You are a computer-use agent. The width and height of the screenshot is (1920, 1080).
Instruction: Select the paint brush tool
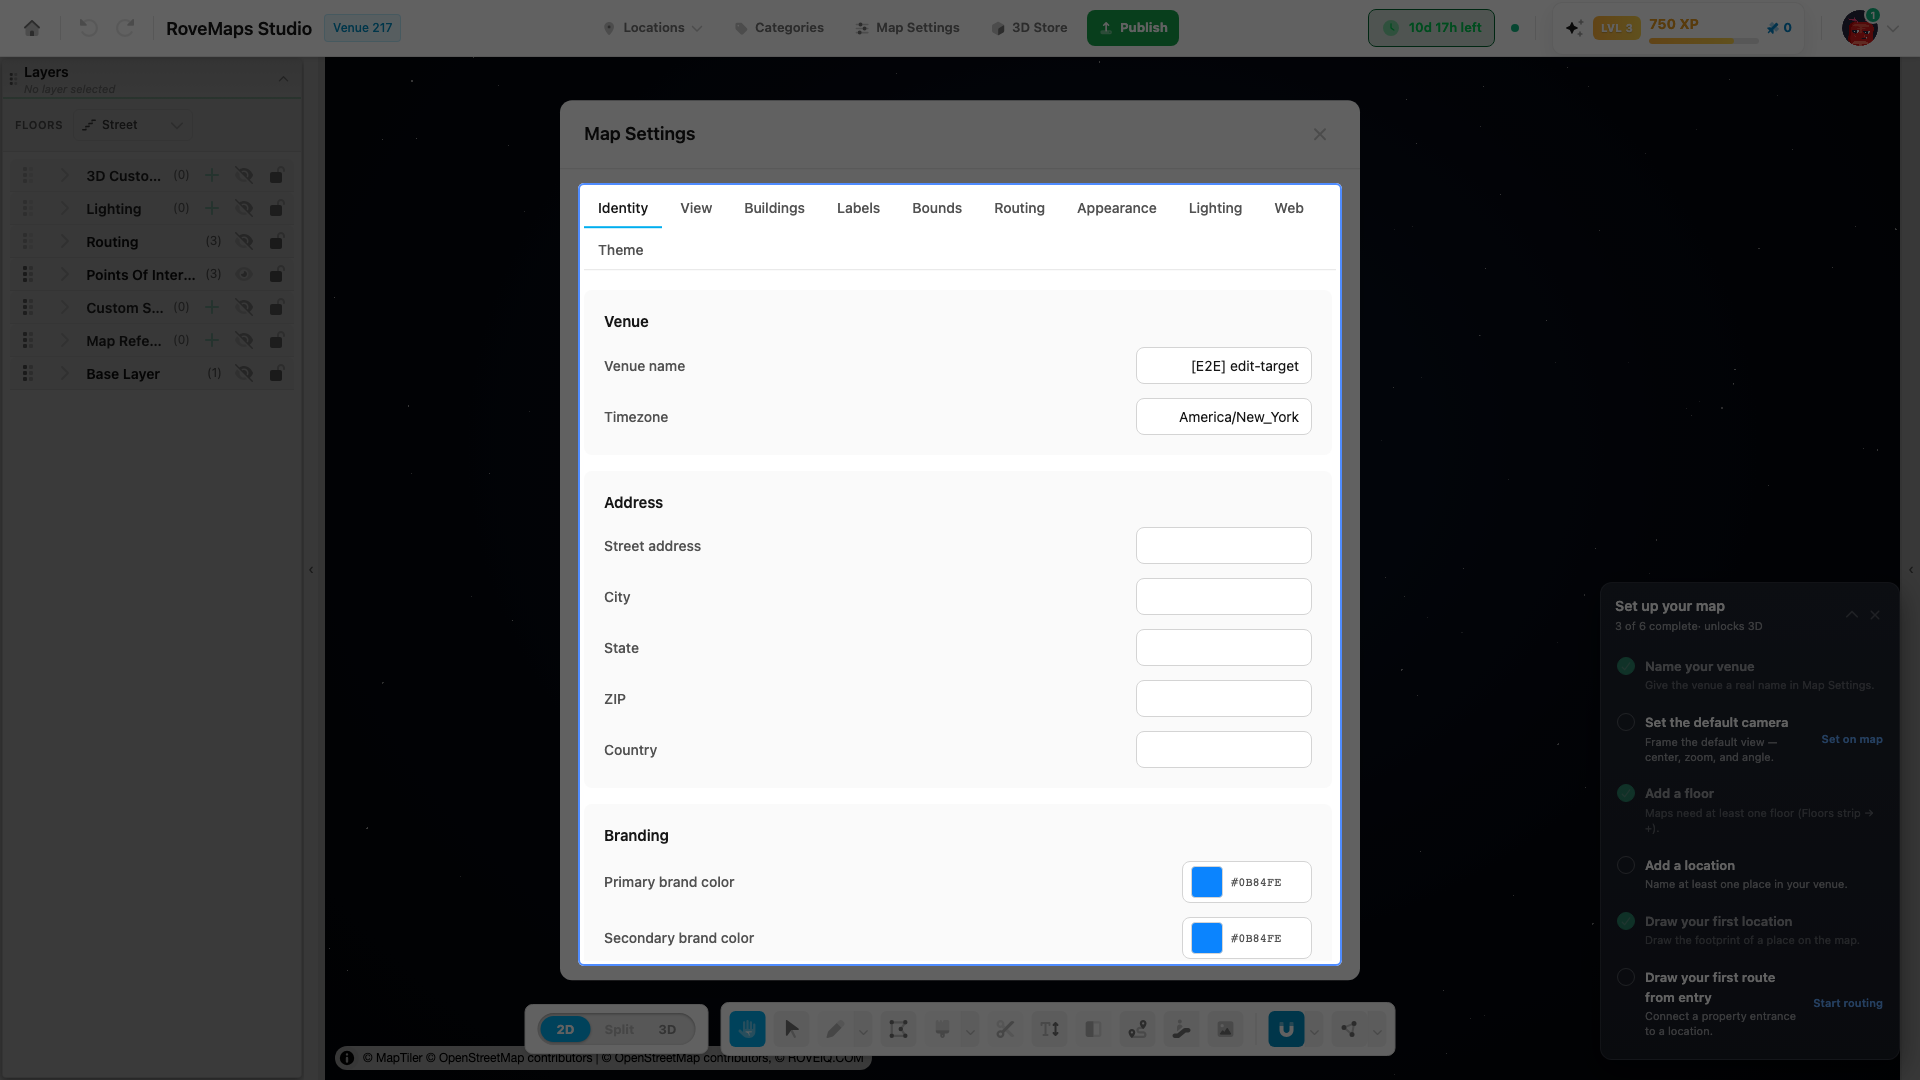(x=942, y=1029)
